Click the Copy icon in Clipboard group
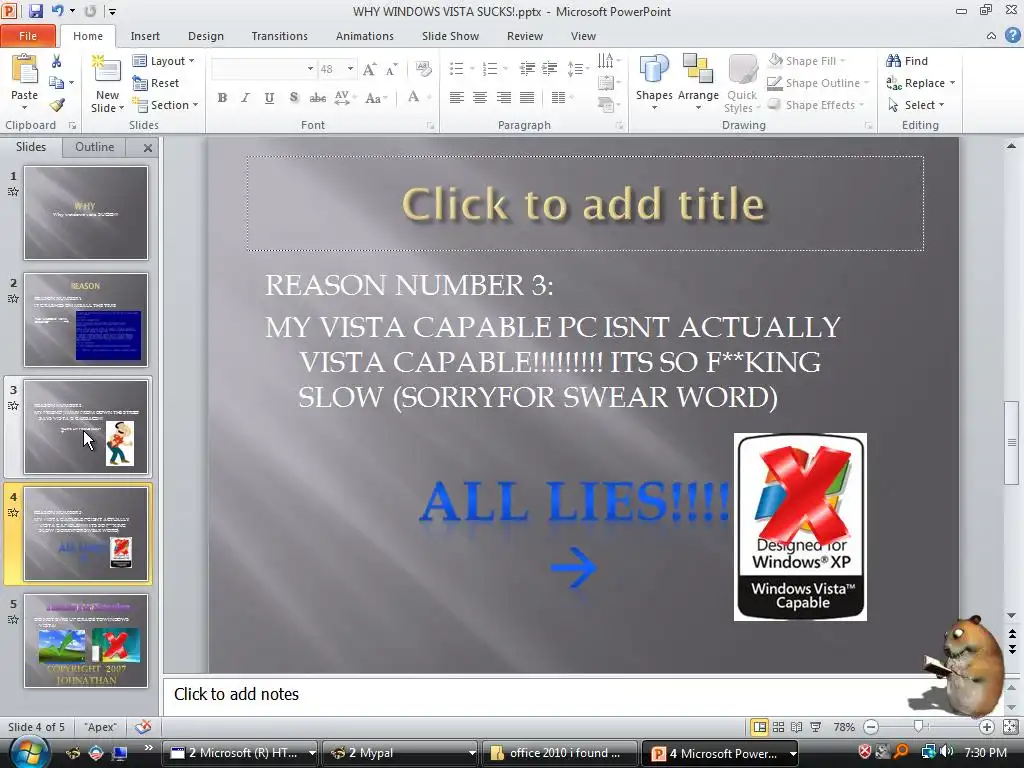Screen dimensions: 1024x768 tap(56, 83)
